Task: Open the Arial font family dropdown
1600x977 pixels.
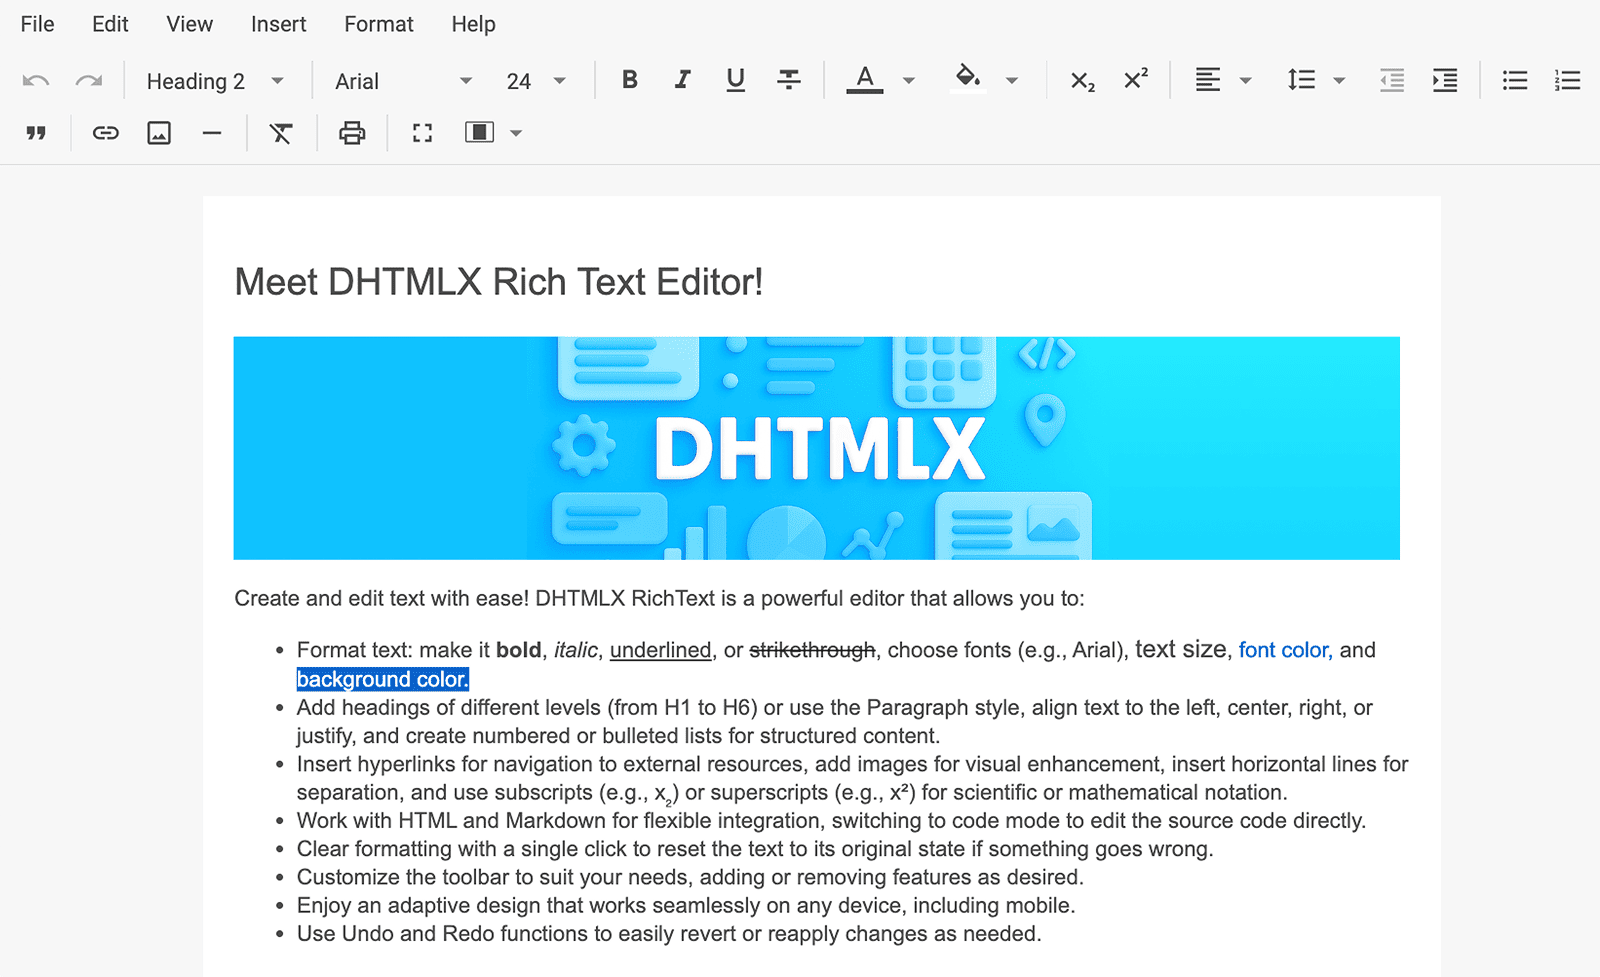Action: tap(404, 81)
